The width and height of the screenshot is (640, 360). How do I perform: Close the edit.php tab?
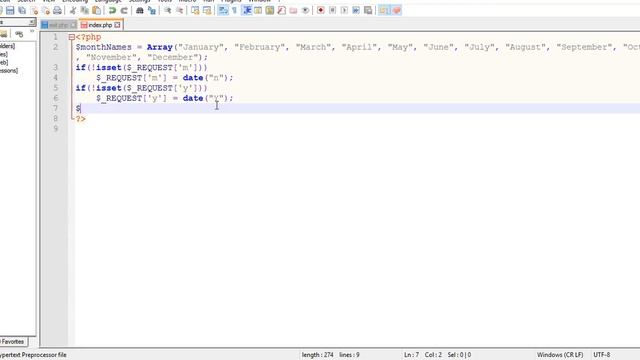pyautogui.click(x=73, y=25)
